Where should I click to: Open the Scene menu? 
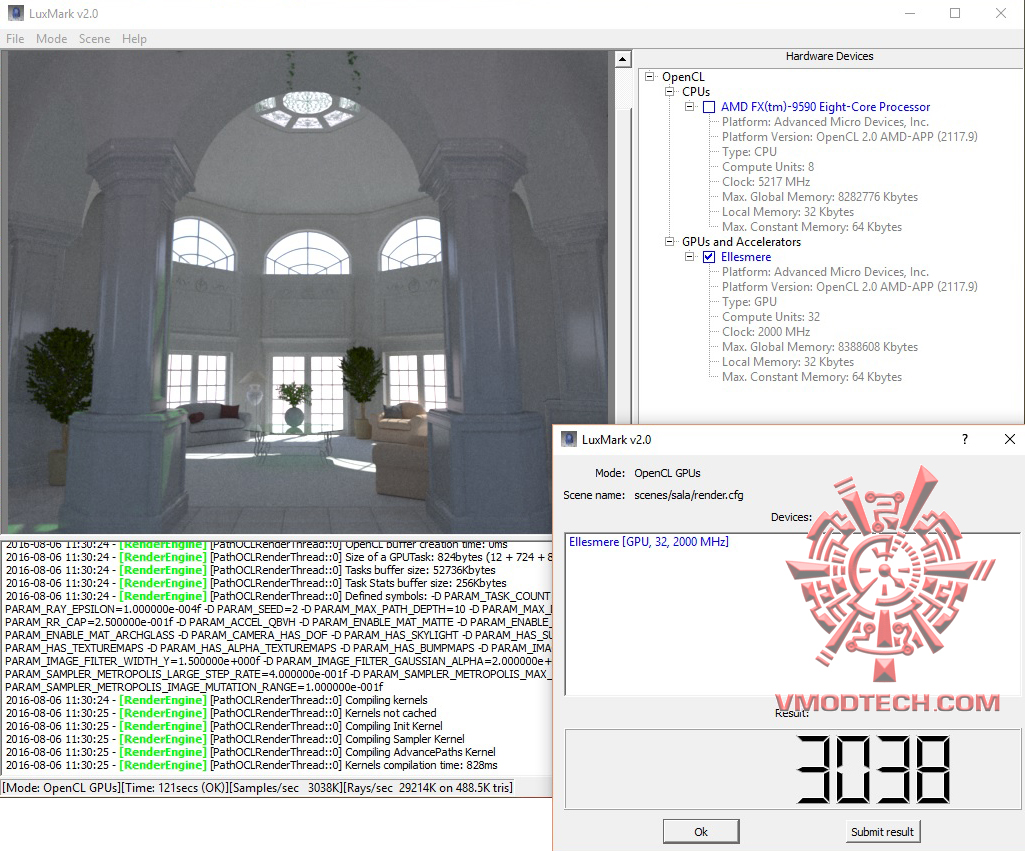pos(95,39)
